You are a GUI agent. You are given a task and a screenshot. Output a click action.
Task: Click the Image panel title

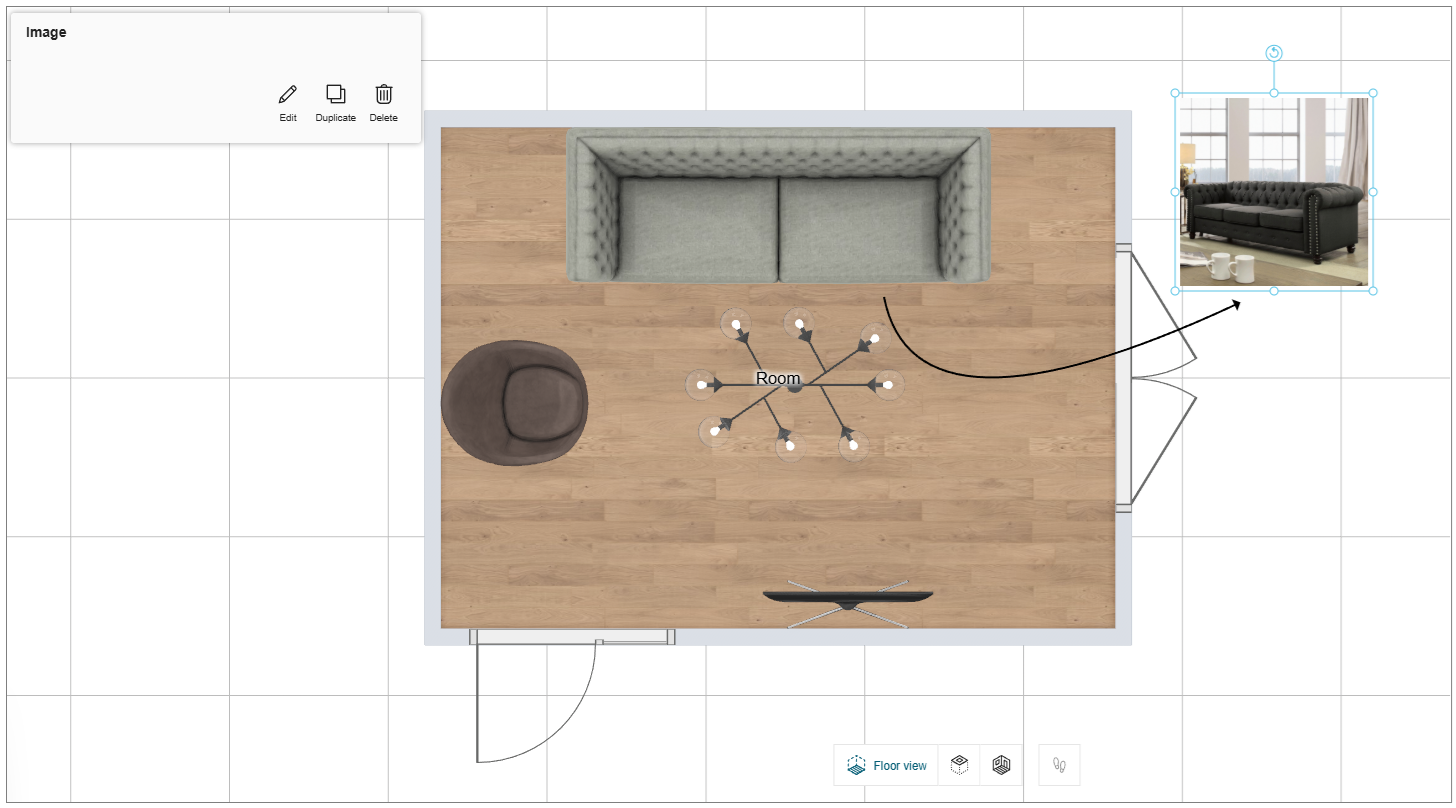[46, 32]
